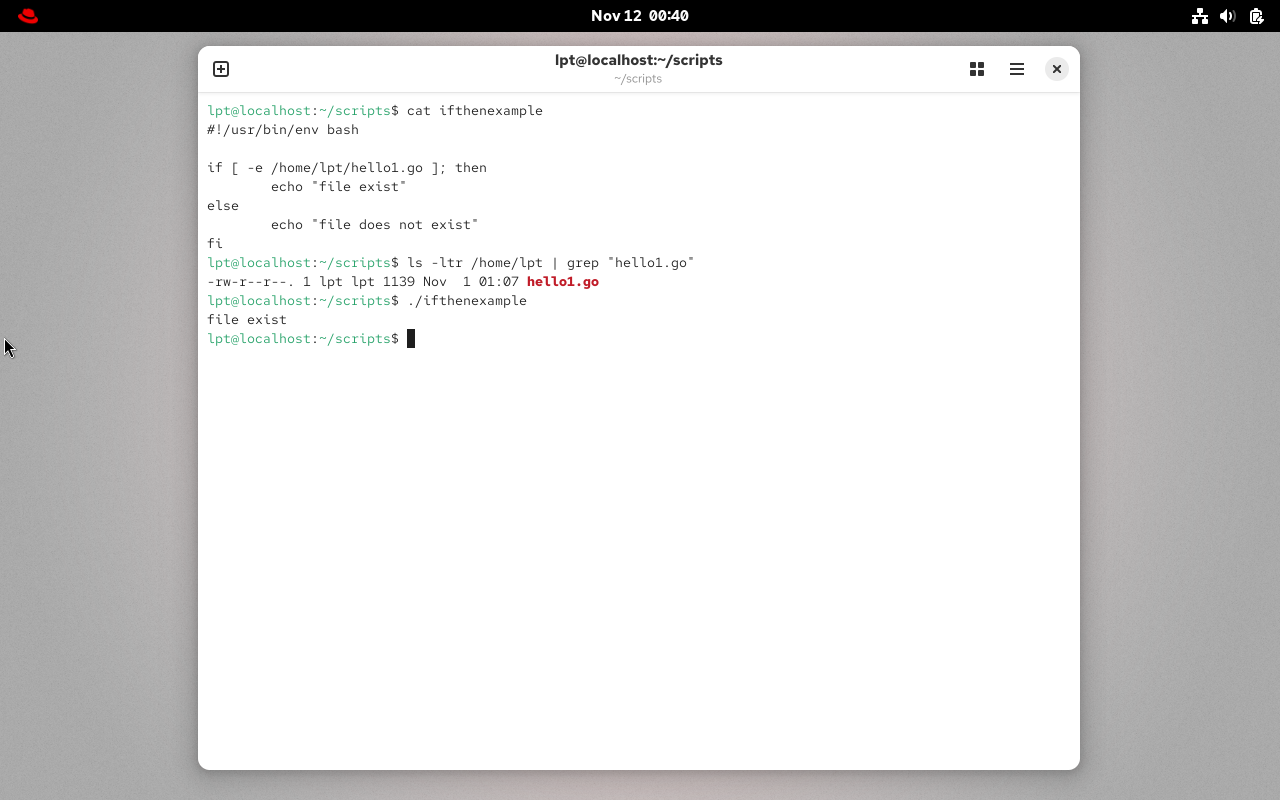Click the charging battery icon
1280x800 pixels.
1255,16
